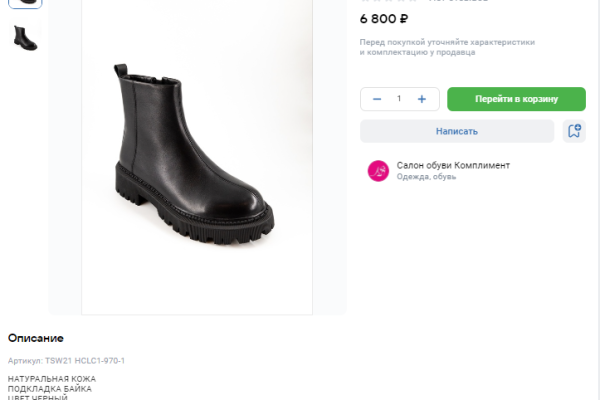The width and height of the screenshot is (600, 400).
Task: Click the article number TSW21 HCLC1-970-1
Action: point(85,360)
